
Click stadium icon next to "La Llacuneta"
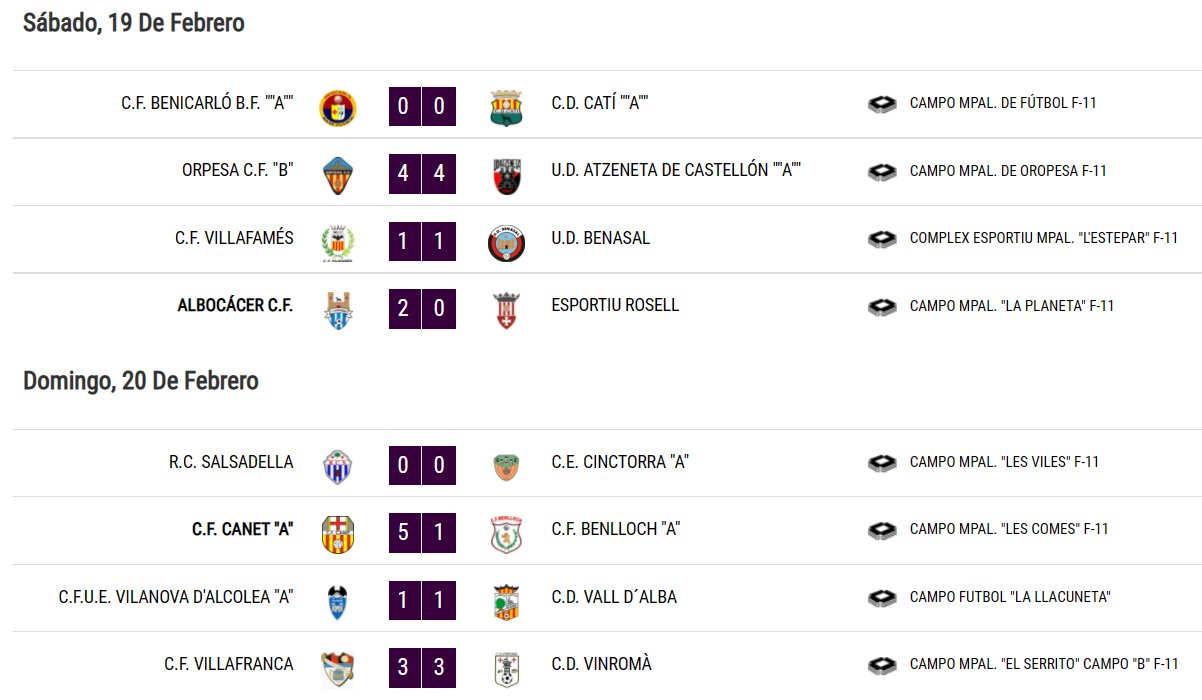[882, 597]
